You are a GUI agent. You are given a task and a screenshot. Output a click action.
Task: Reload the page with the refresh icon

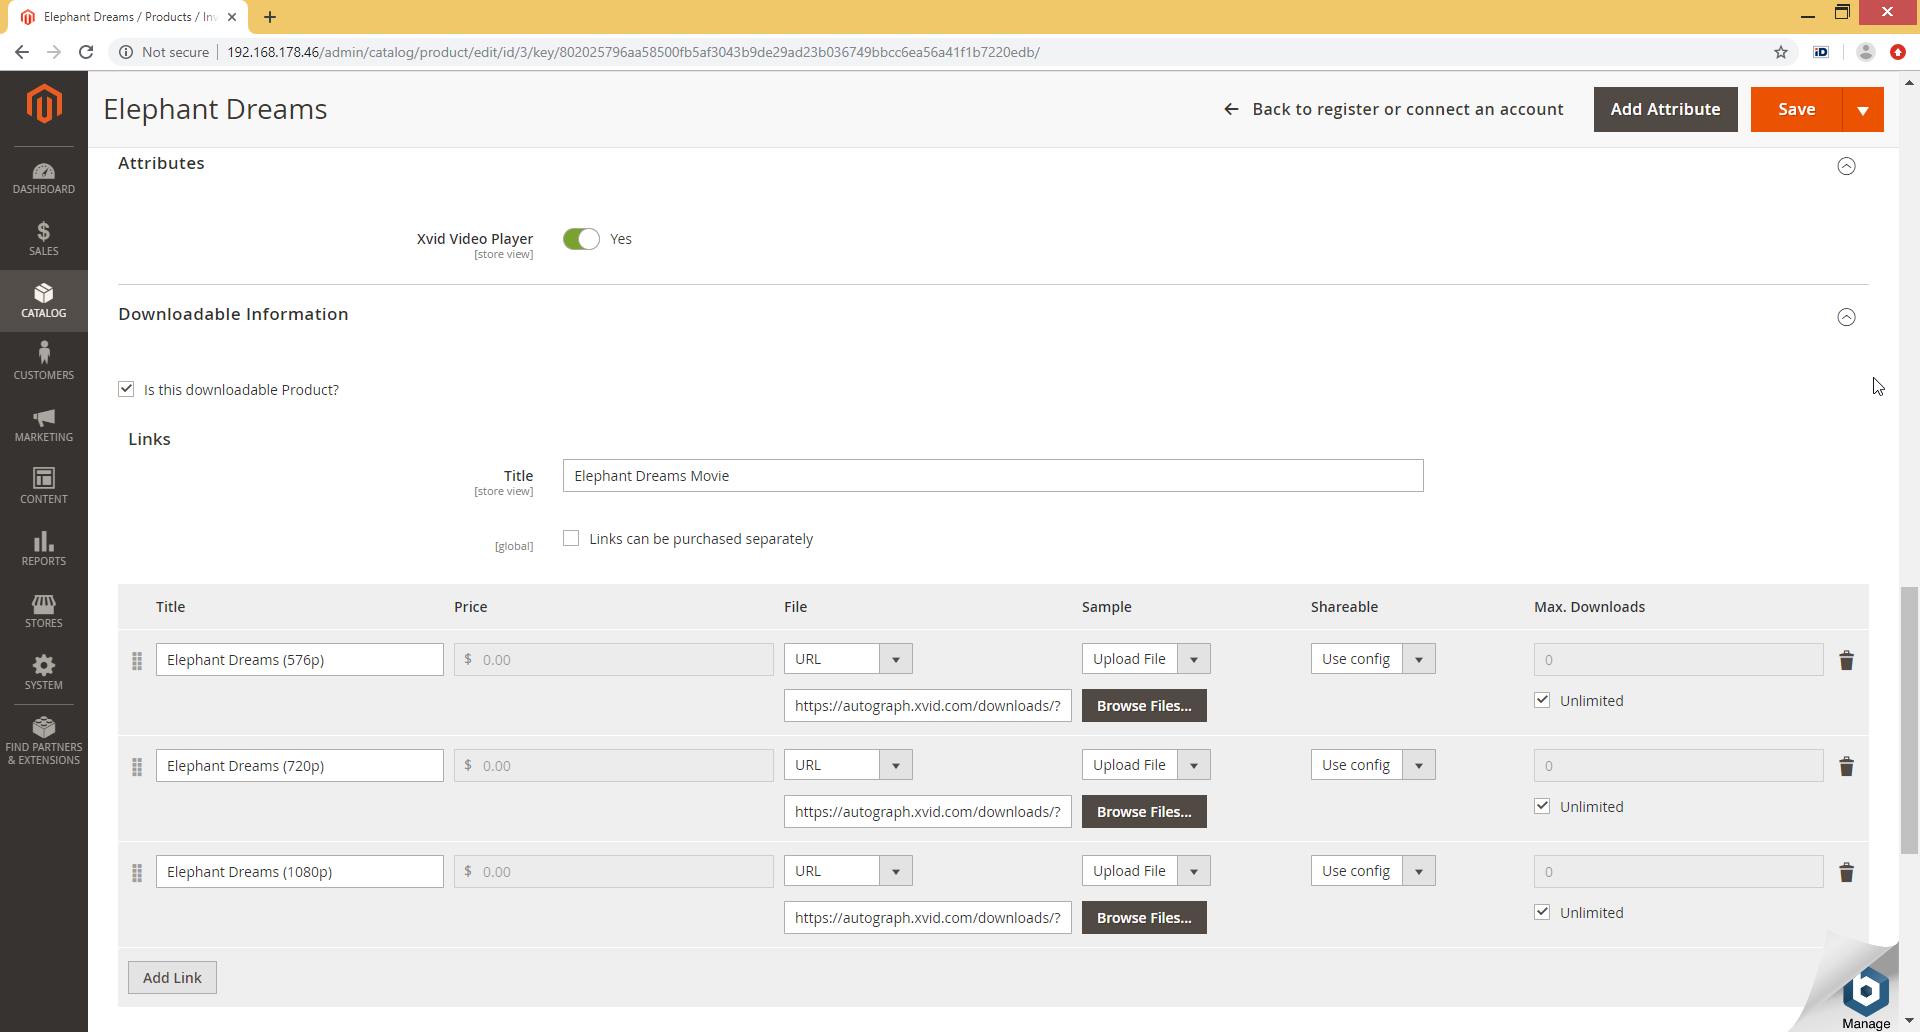86,52
